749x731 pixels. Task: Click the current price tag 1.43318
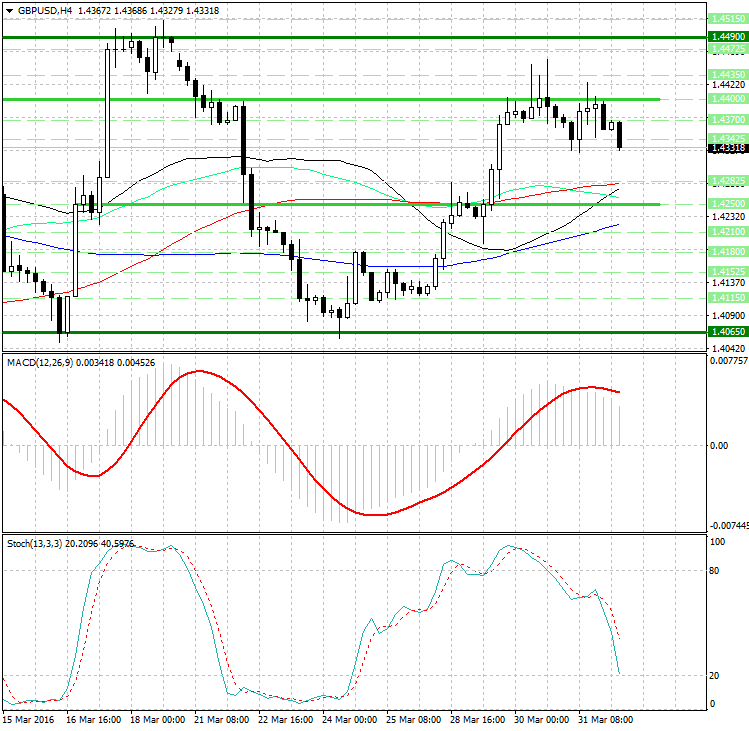(726, 148)
